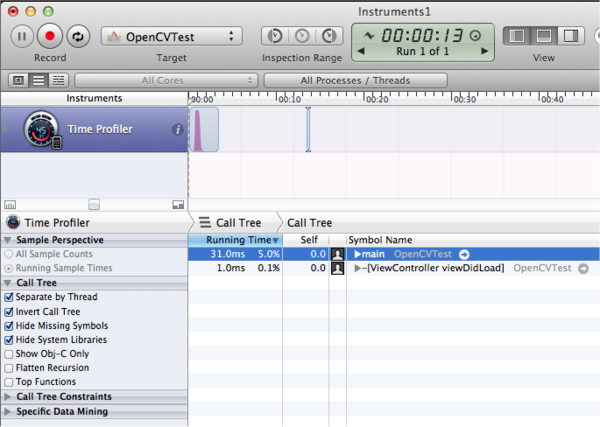This screenshot has height=427, width=600.
Task: Open the OpenCVTest target dropdown
Action: (171, 36)
